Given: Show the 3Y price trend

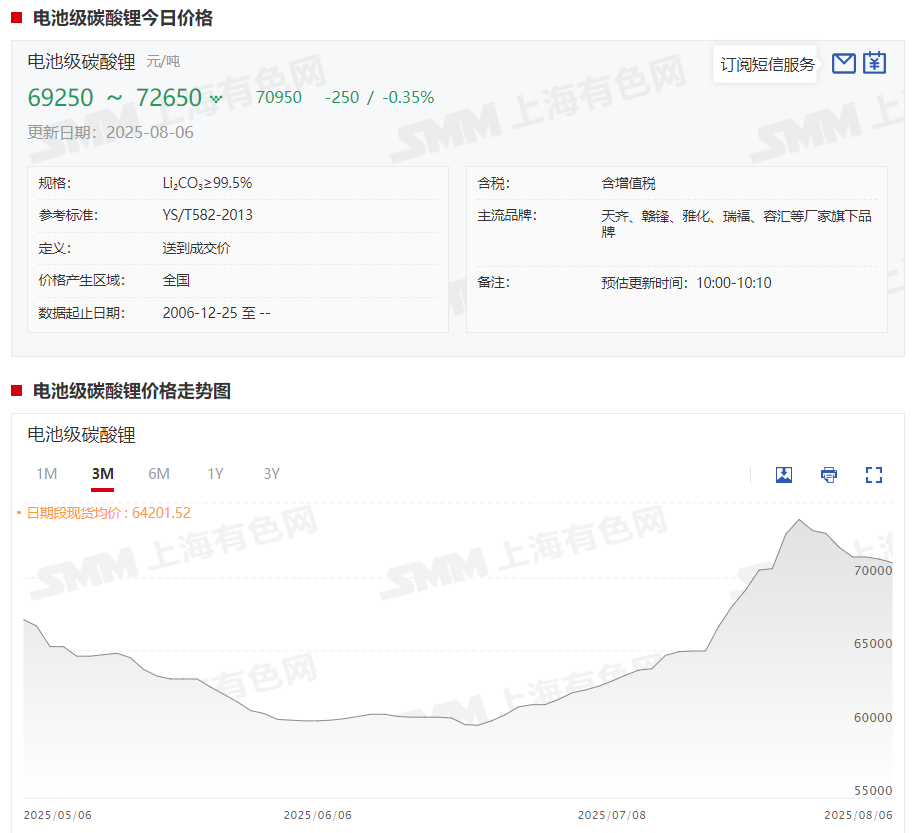Looking at the screenshot, I should 271,474.
